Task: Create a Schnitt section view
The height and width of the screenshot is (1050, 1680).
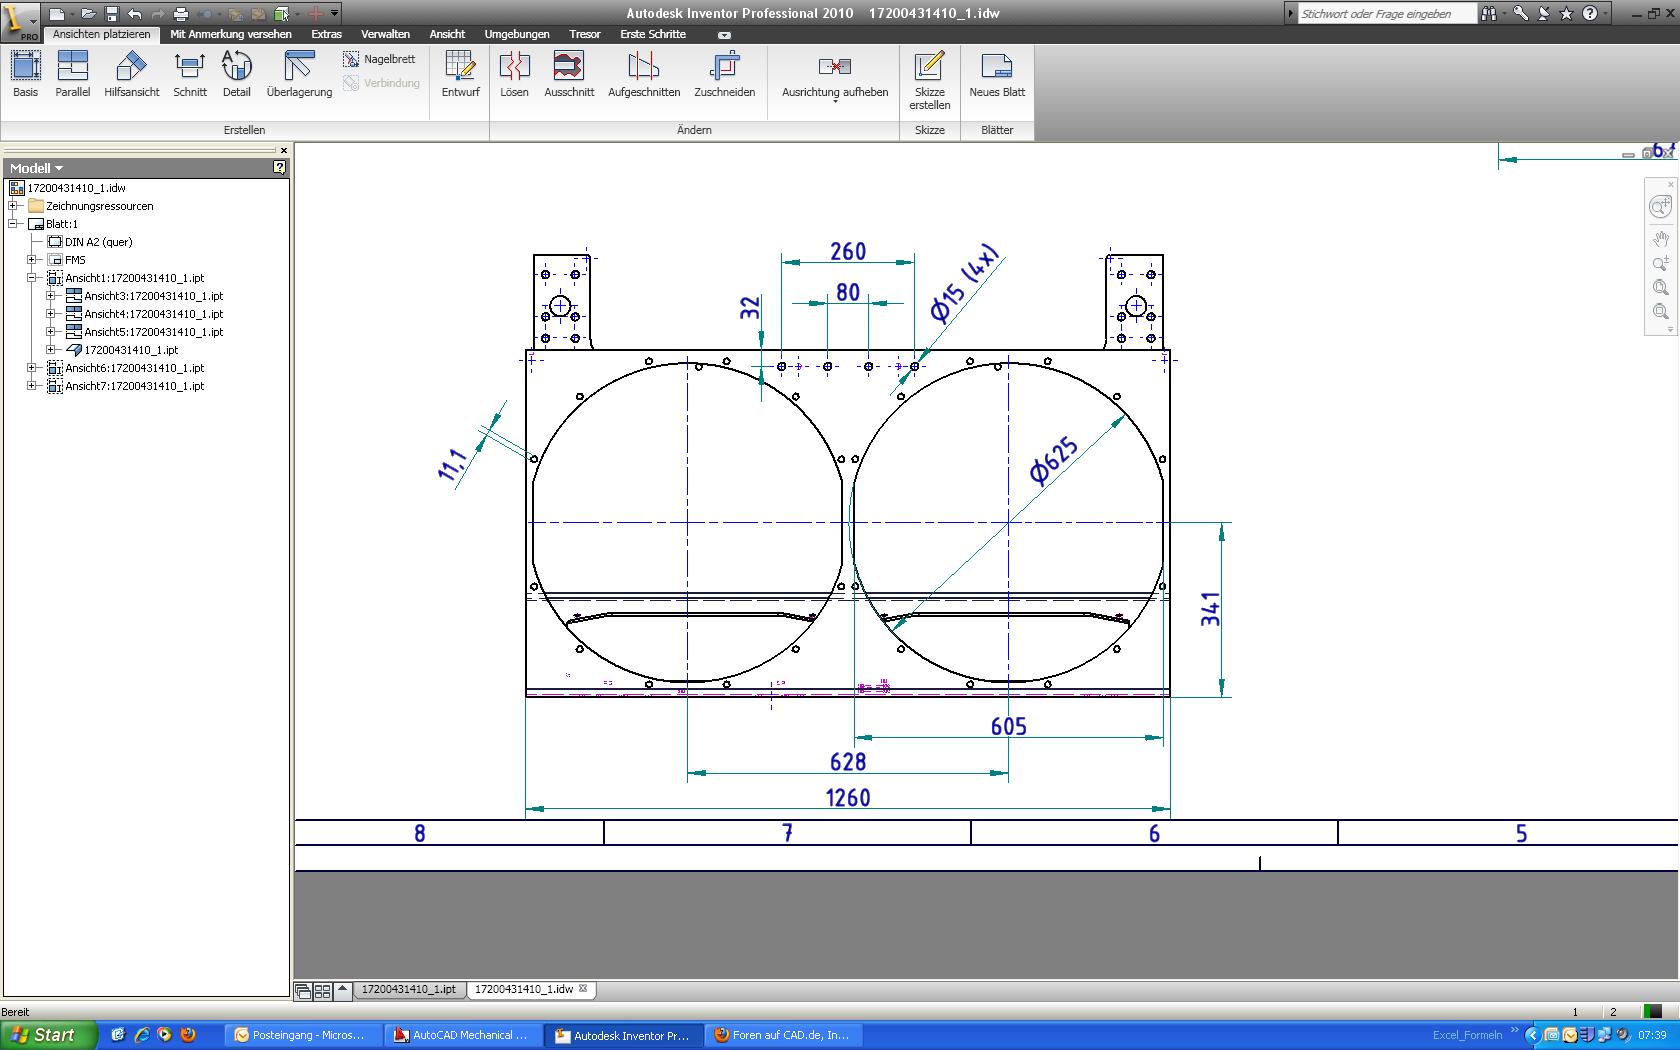Action: coord(189,74)
